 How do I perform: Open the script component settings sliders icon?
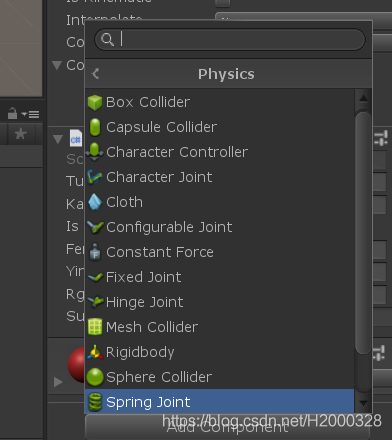(381, 138)
